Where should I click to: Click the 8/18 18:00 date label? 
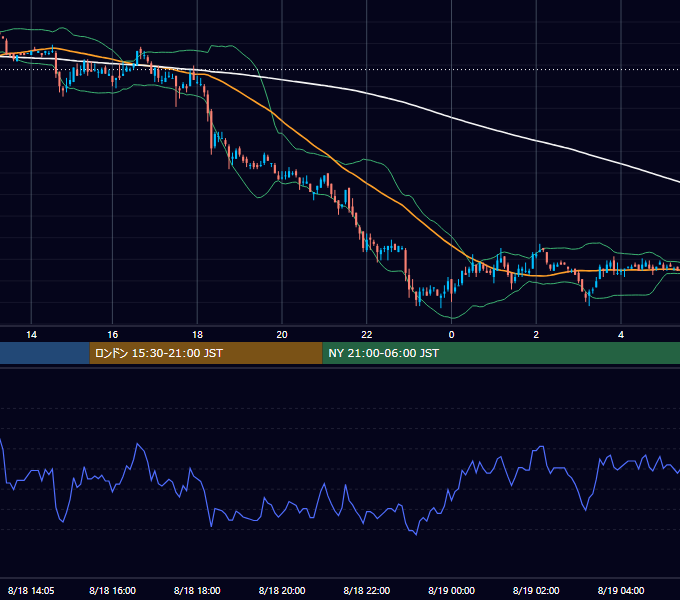click(x=197, y=590)
